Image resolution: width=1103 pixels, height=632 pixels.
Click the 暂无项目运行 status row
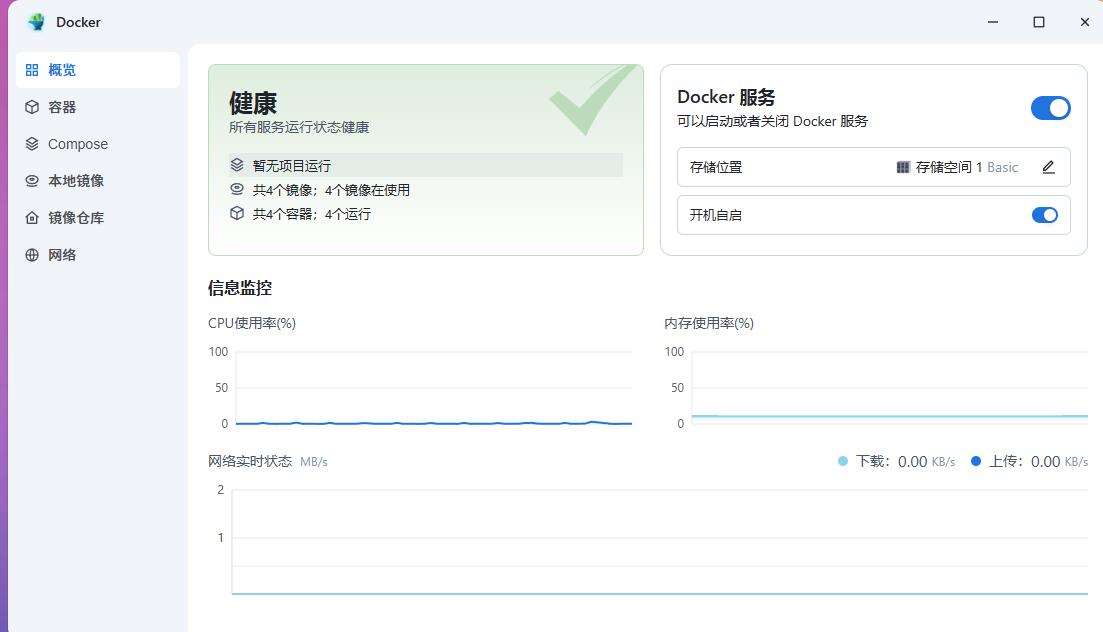coord(426,165)
